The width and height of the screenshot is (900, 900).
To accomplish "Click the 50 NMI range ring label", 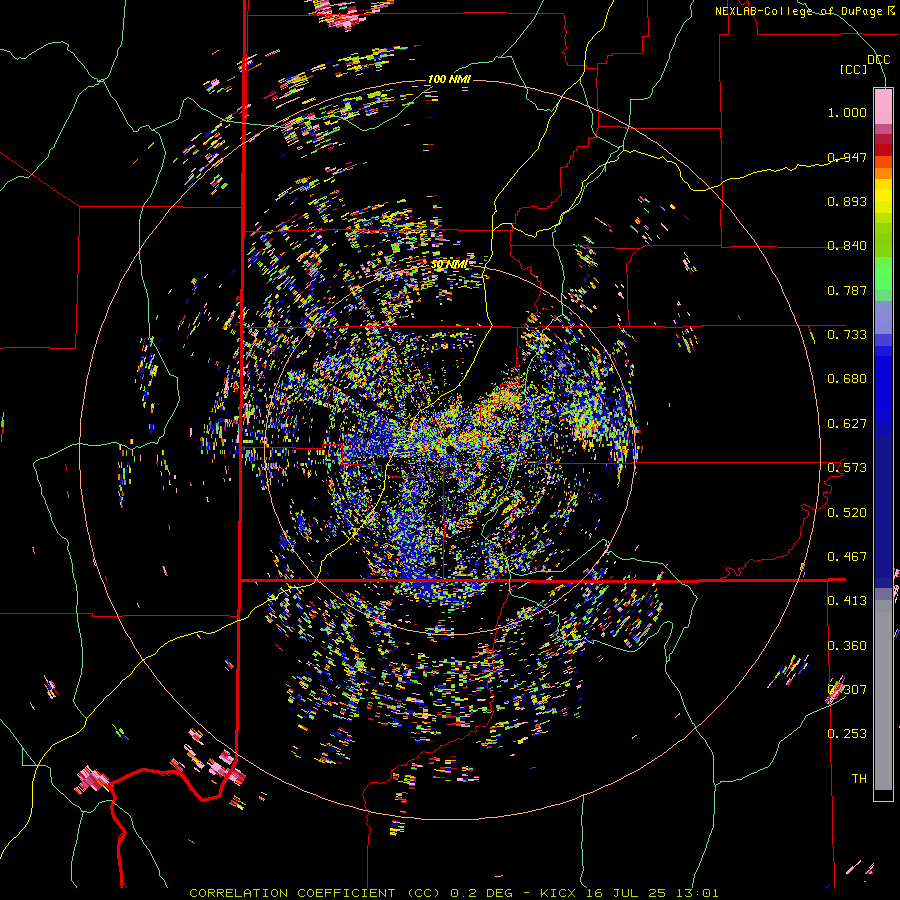I will 449,265.
